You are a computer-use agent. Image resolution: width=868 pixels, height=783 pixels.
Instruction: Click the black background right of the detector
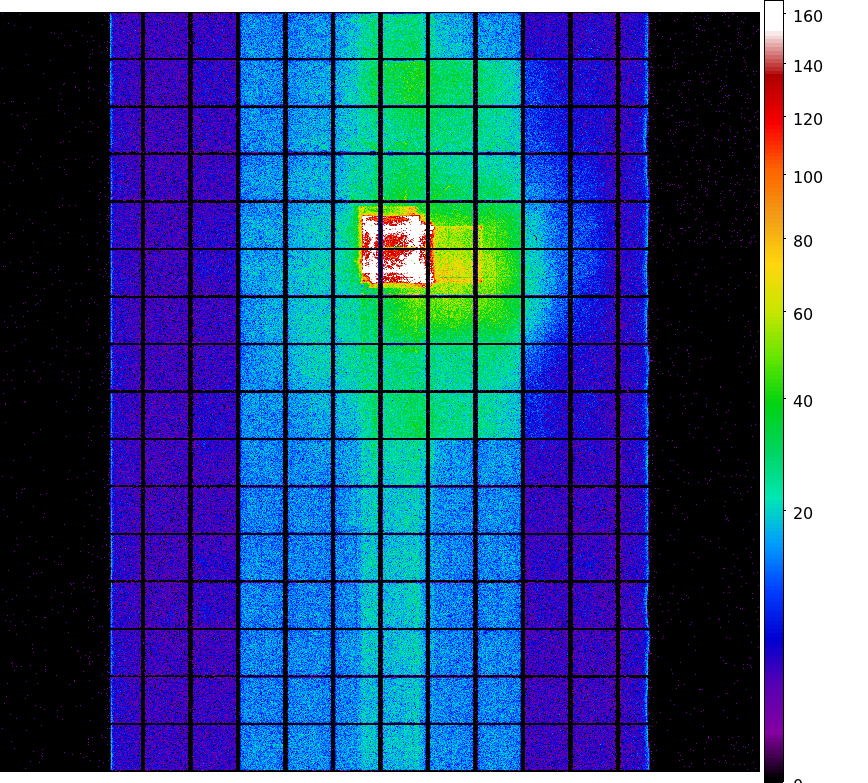point(705,400)
